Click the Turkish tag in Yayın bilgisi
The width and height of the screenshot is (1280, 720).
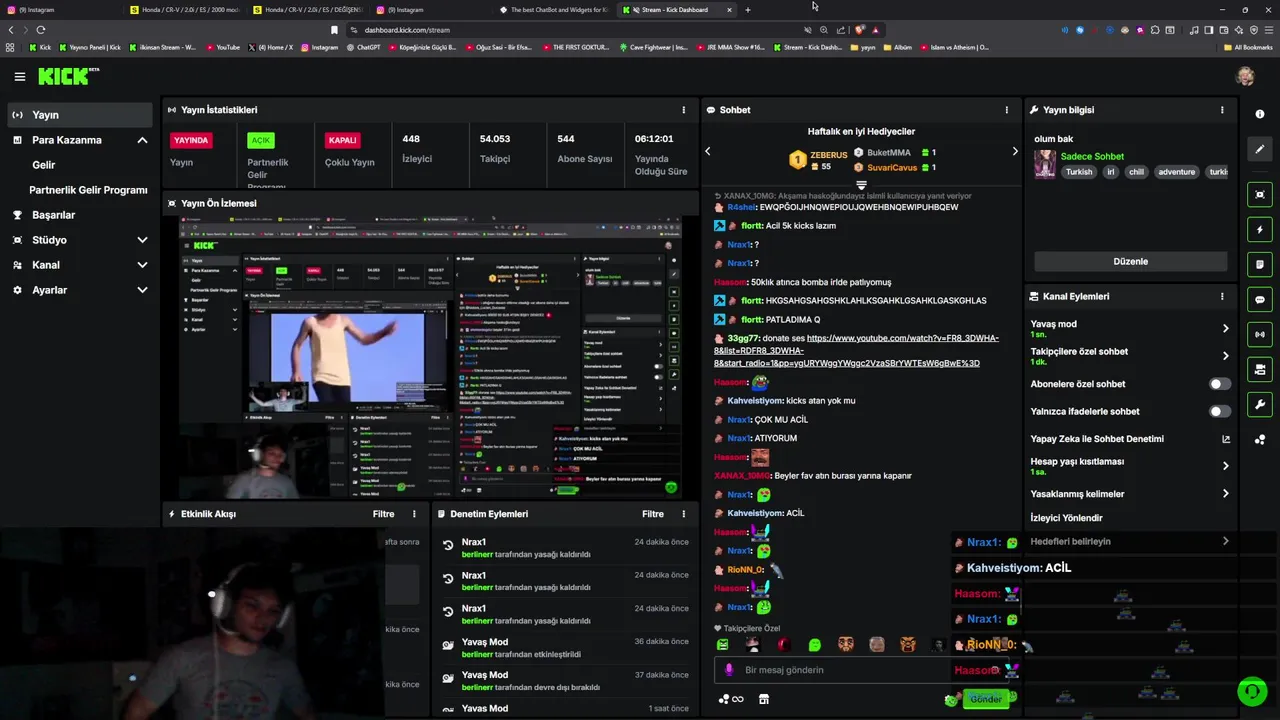click(x=1079, y=172)
